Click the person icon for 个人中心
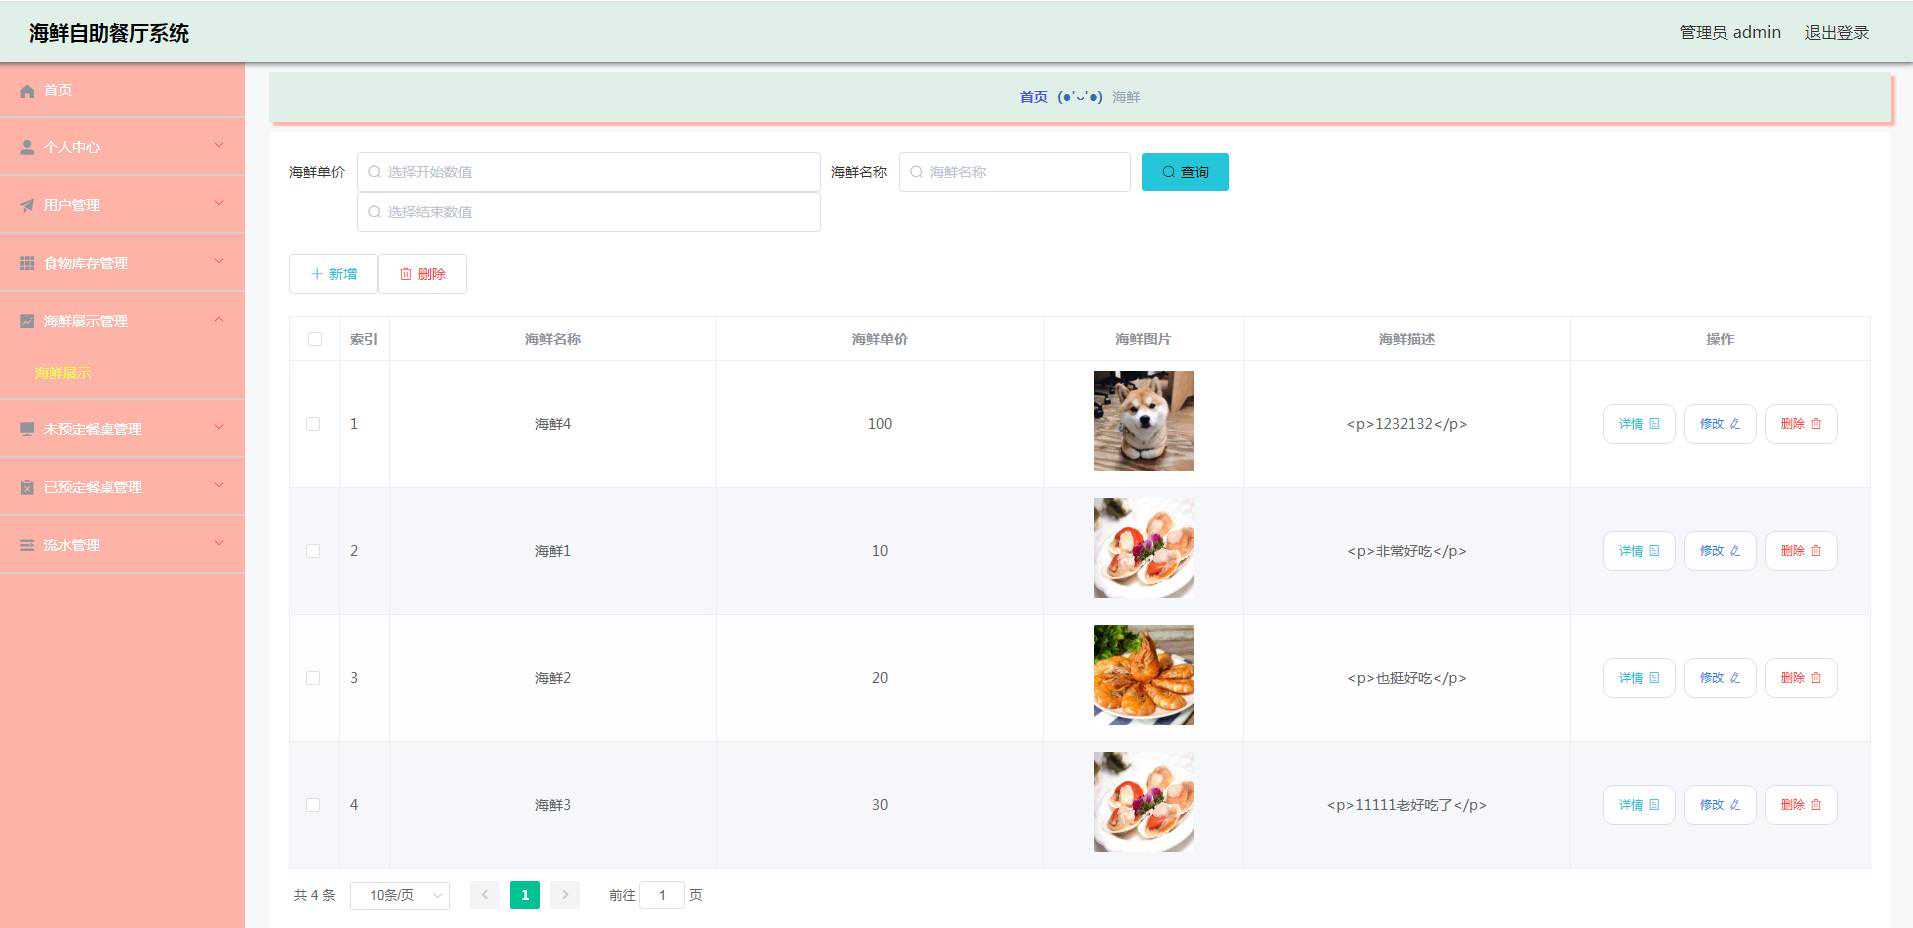This screenshot has height=928, width=1913. tap(27, 147)
